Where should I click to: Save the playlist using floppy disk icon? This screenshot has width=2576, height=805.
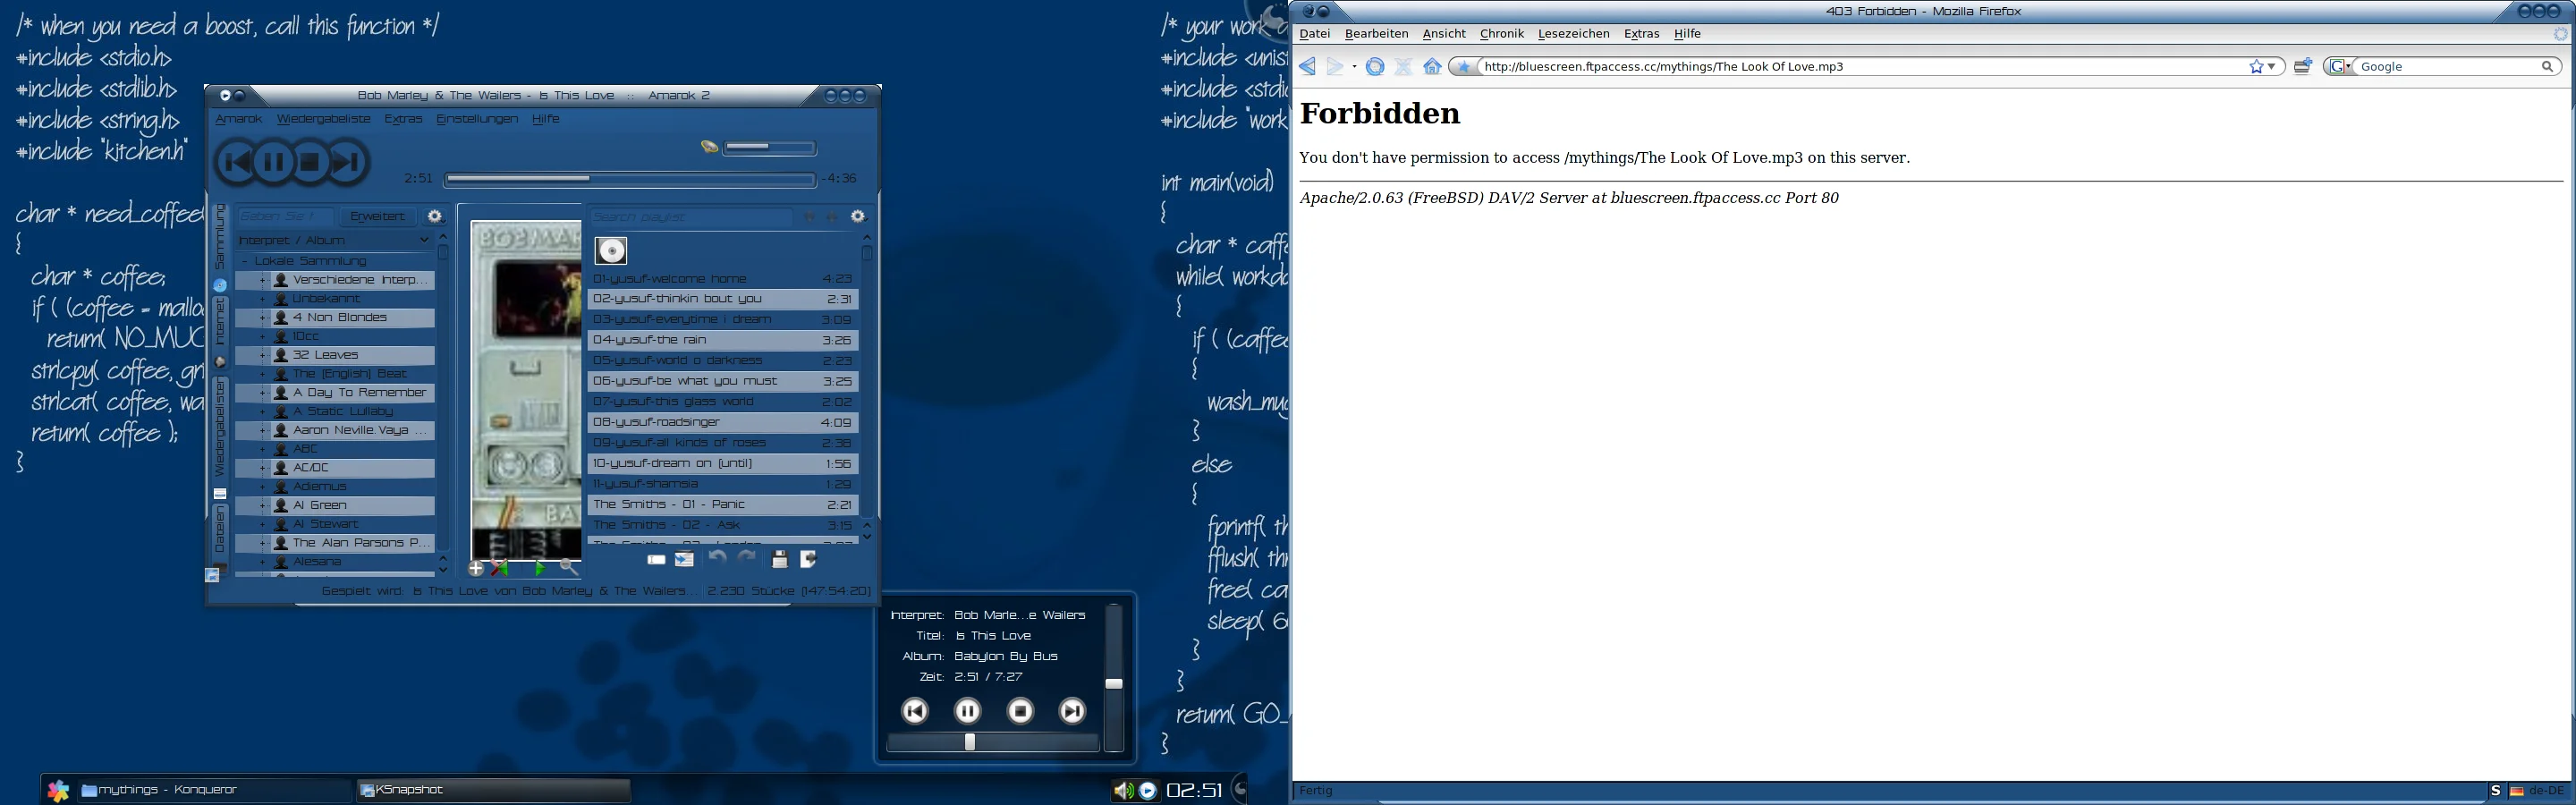click(779, 560)
